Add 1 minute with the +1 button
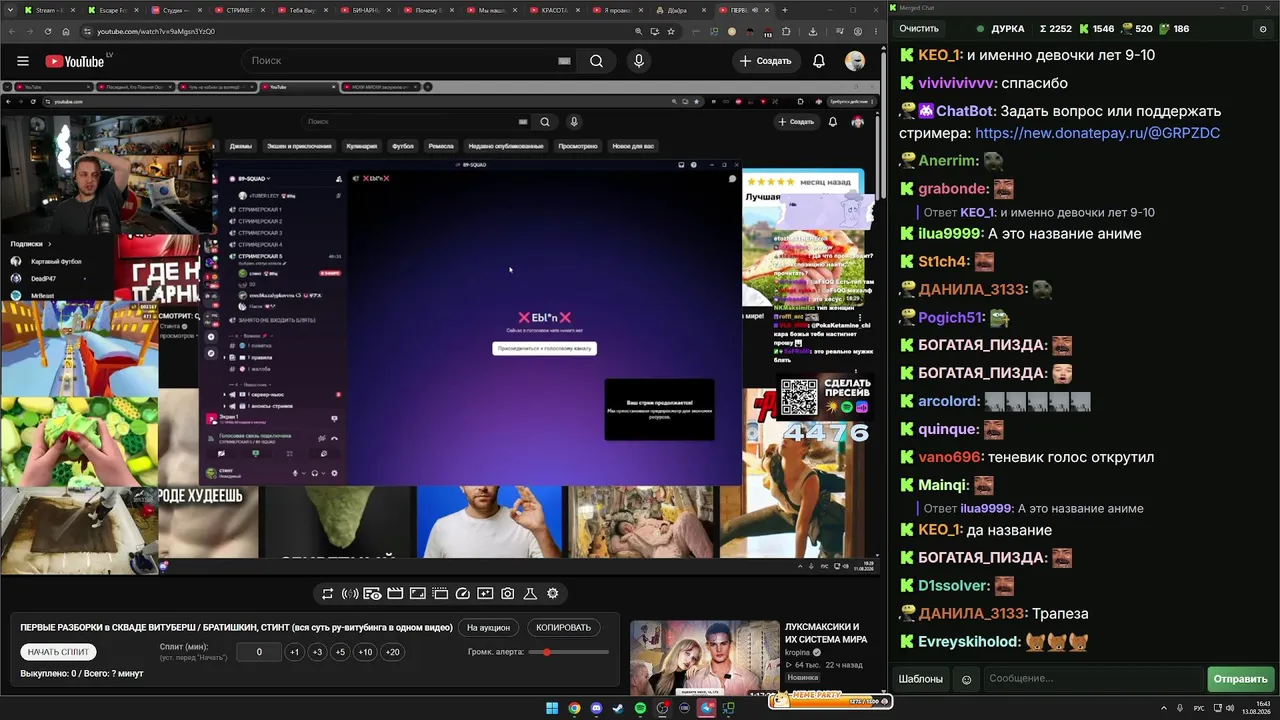 point(294,652)
